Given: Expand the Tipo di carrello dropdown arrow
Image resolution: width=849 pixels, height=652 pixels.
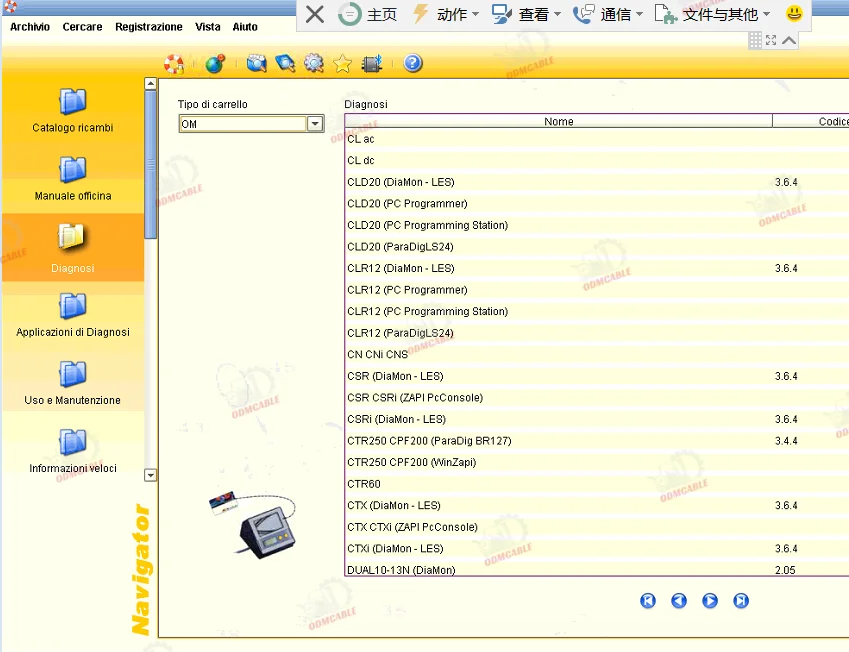Looking at the screenshot, I should 315,124.
